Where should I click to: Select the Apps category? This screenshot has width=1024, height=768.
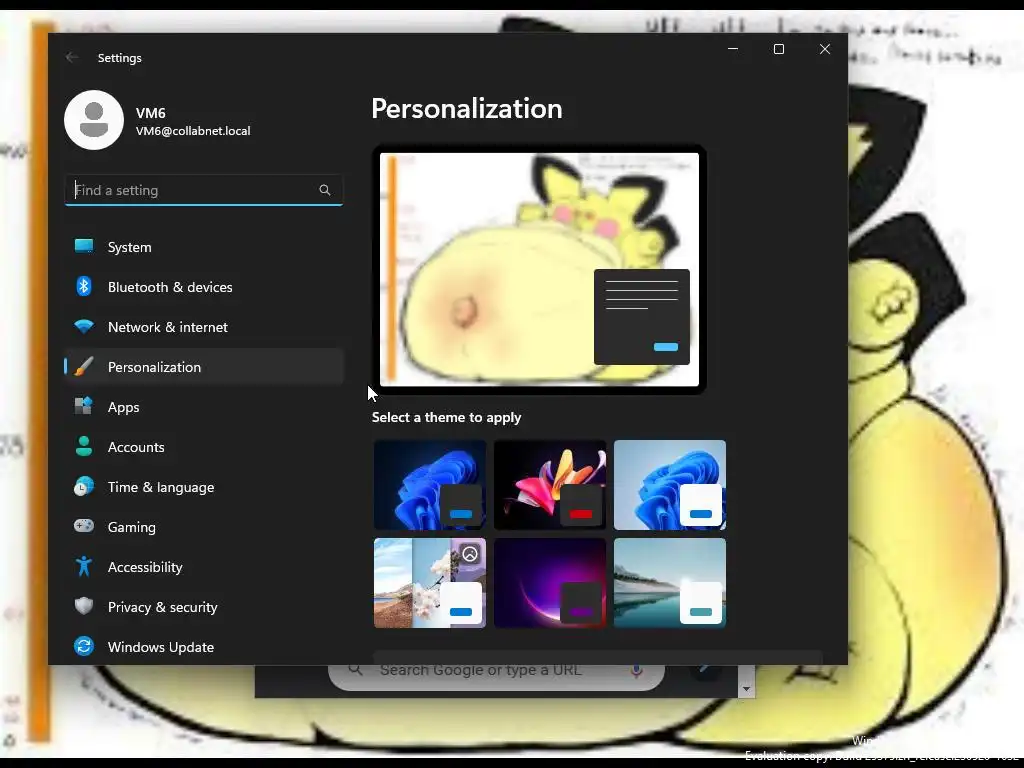click(204, 407)
